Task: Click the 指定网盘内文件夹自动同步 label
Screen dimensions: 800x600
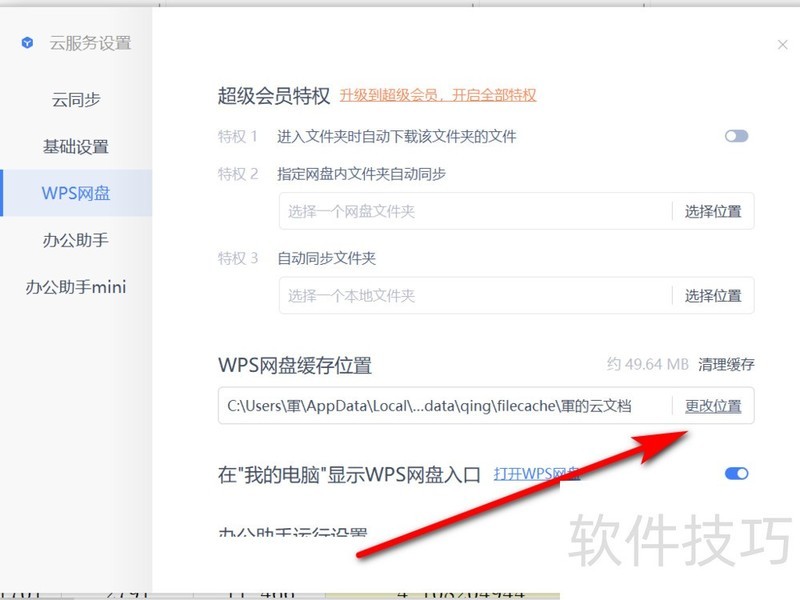Action: pos(361,174)
